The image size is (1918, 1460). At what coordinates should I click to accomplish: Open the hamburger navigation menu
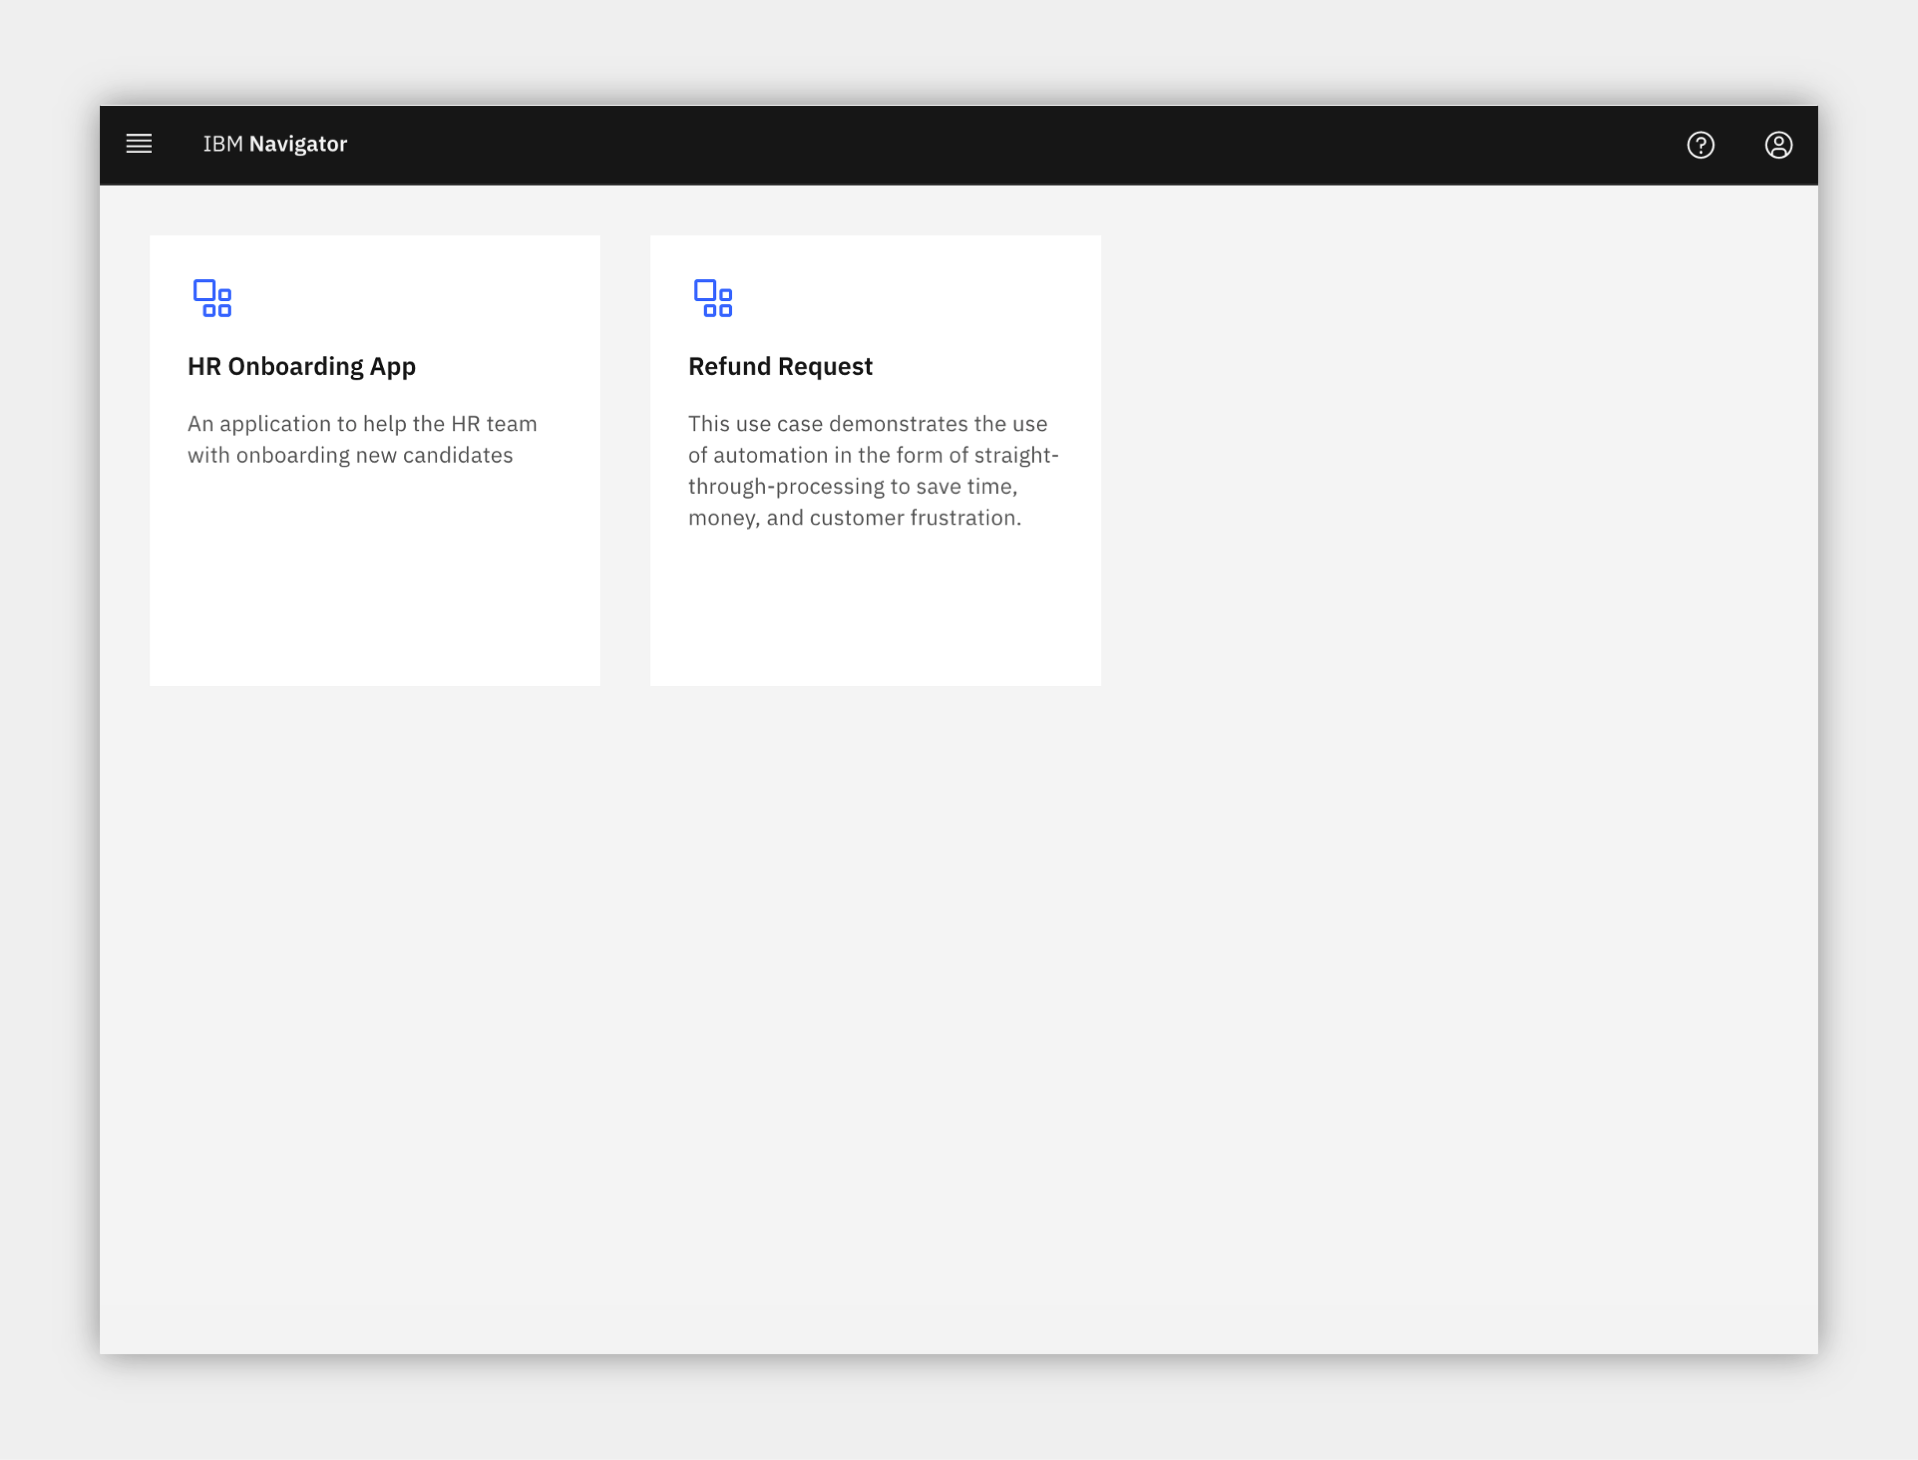click(139, 144)
